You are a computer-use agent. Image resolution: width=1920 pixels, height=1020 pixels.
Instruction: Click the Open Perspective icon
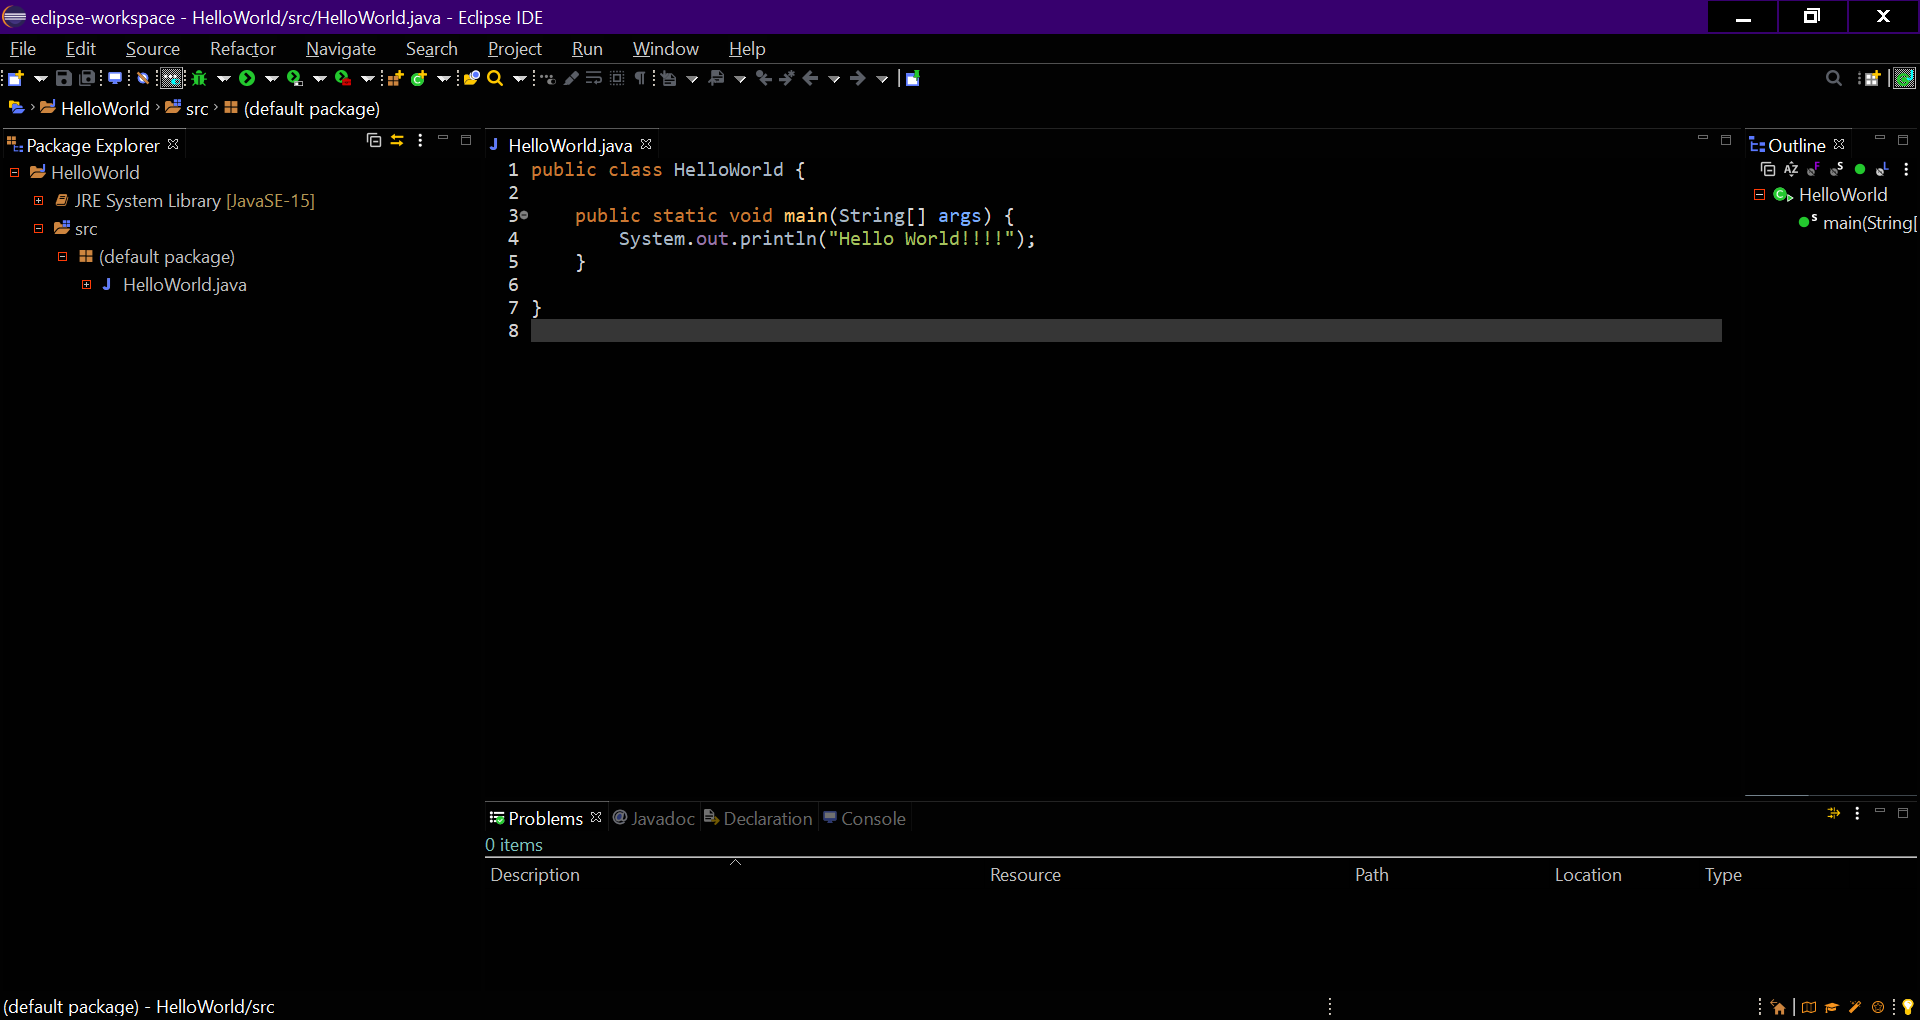tap(1871, 78)
